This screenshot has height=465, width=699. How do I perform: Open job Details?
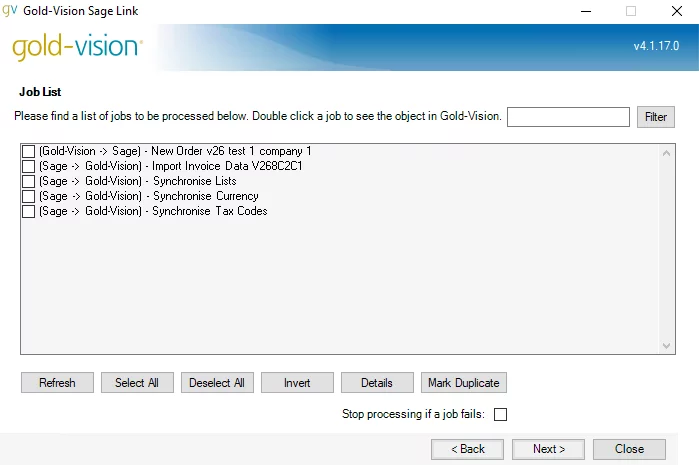pos(377,383)
